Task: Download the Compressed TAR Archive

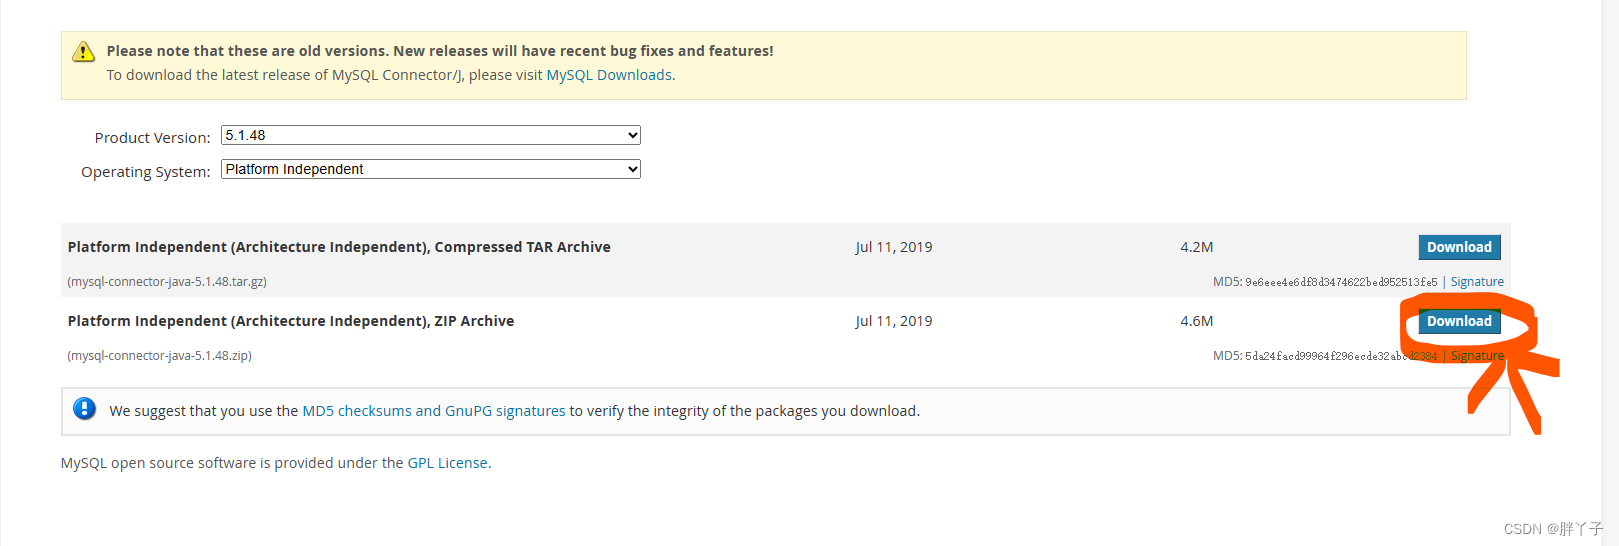Action: click(x=1459, y=247)
